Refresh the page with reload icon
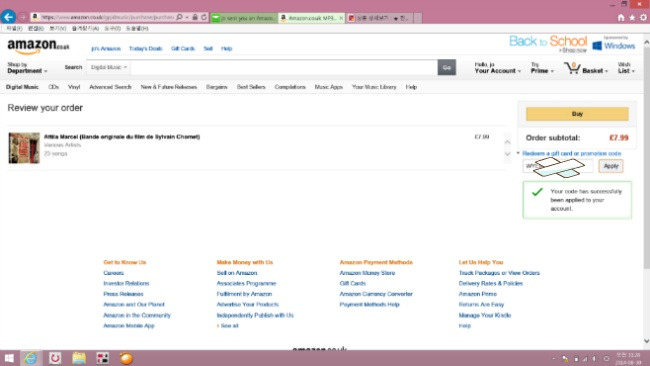Screen dimensions: 650x366 (204, 17)
